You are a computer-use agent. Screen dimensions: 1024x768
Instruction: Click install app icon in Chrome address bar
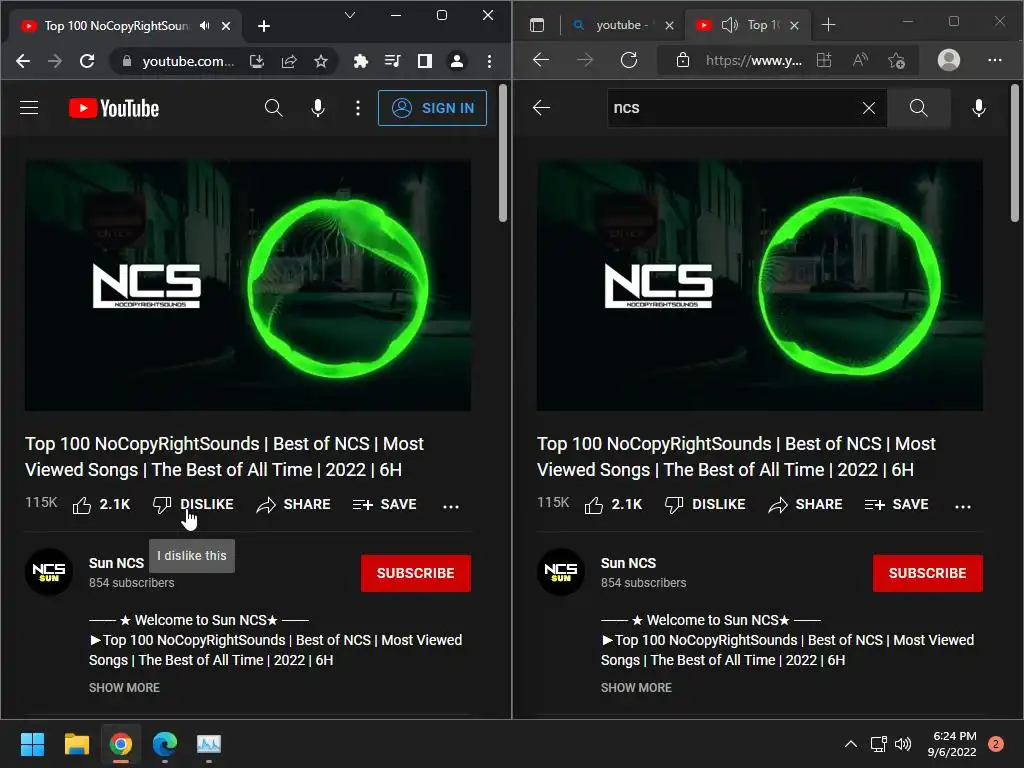(x=257, y=61)
